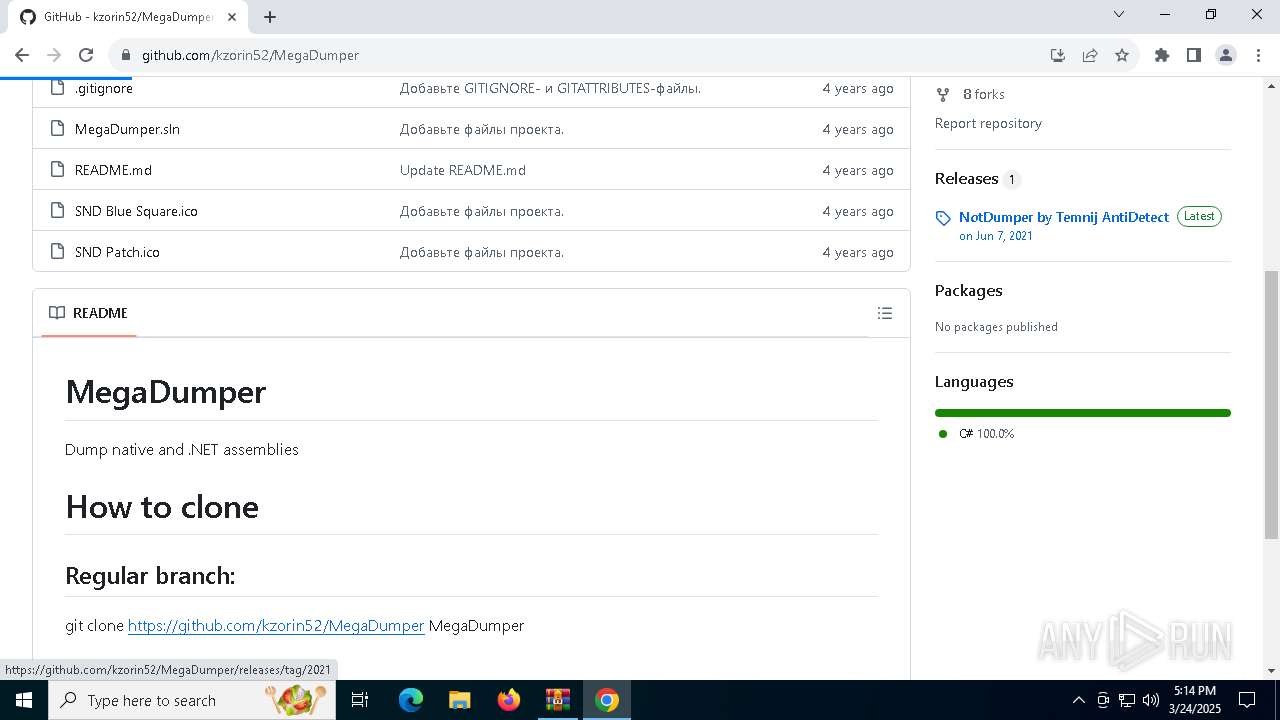Close the GitHub MegaDumper tab
This screenshot has width=1280, height=720.
tap(233, 17)
